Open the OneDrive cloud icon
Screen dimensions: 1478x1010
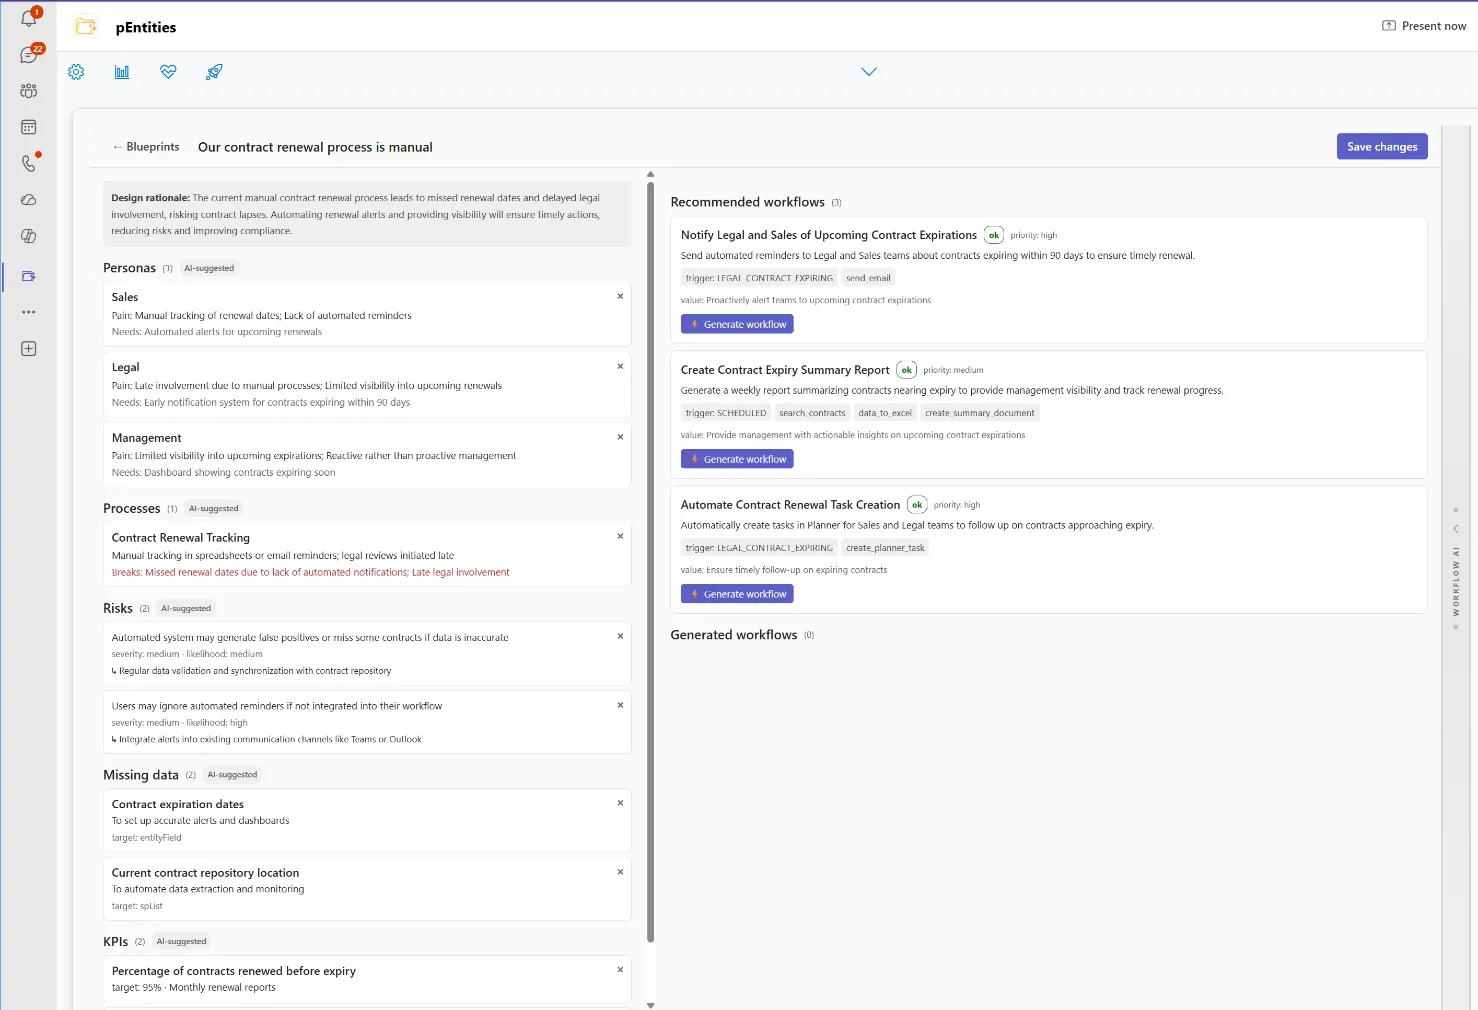[x=29, y=200]
